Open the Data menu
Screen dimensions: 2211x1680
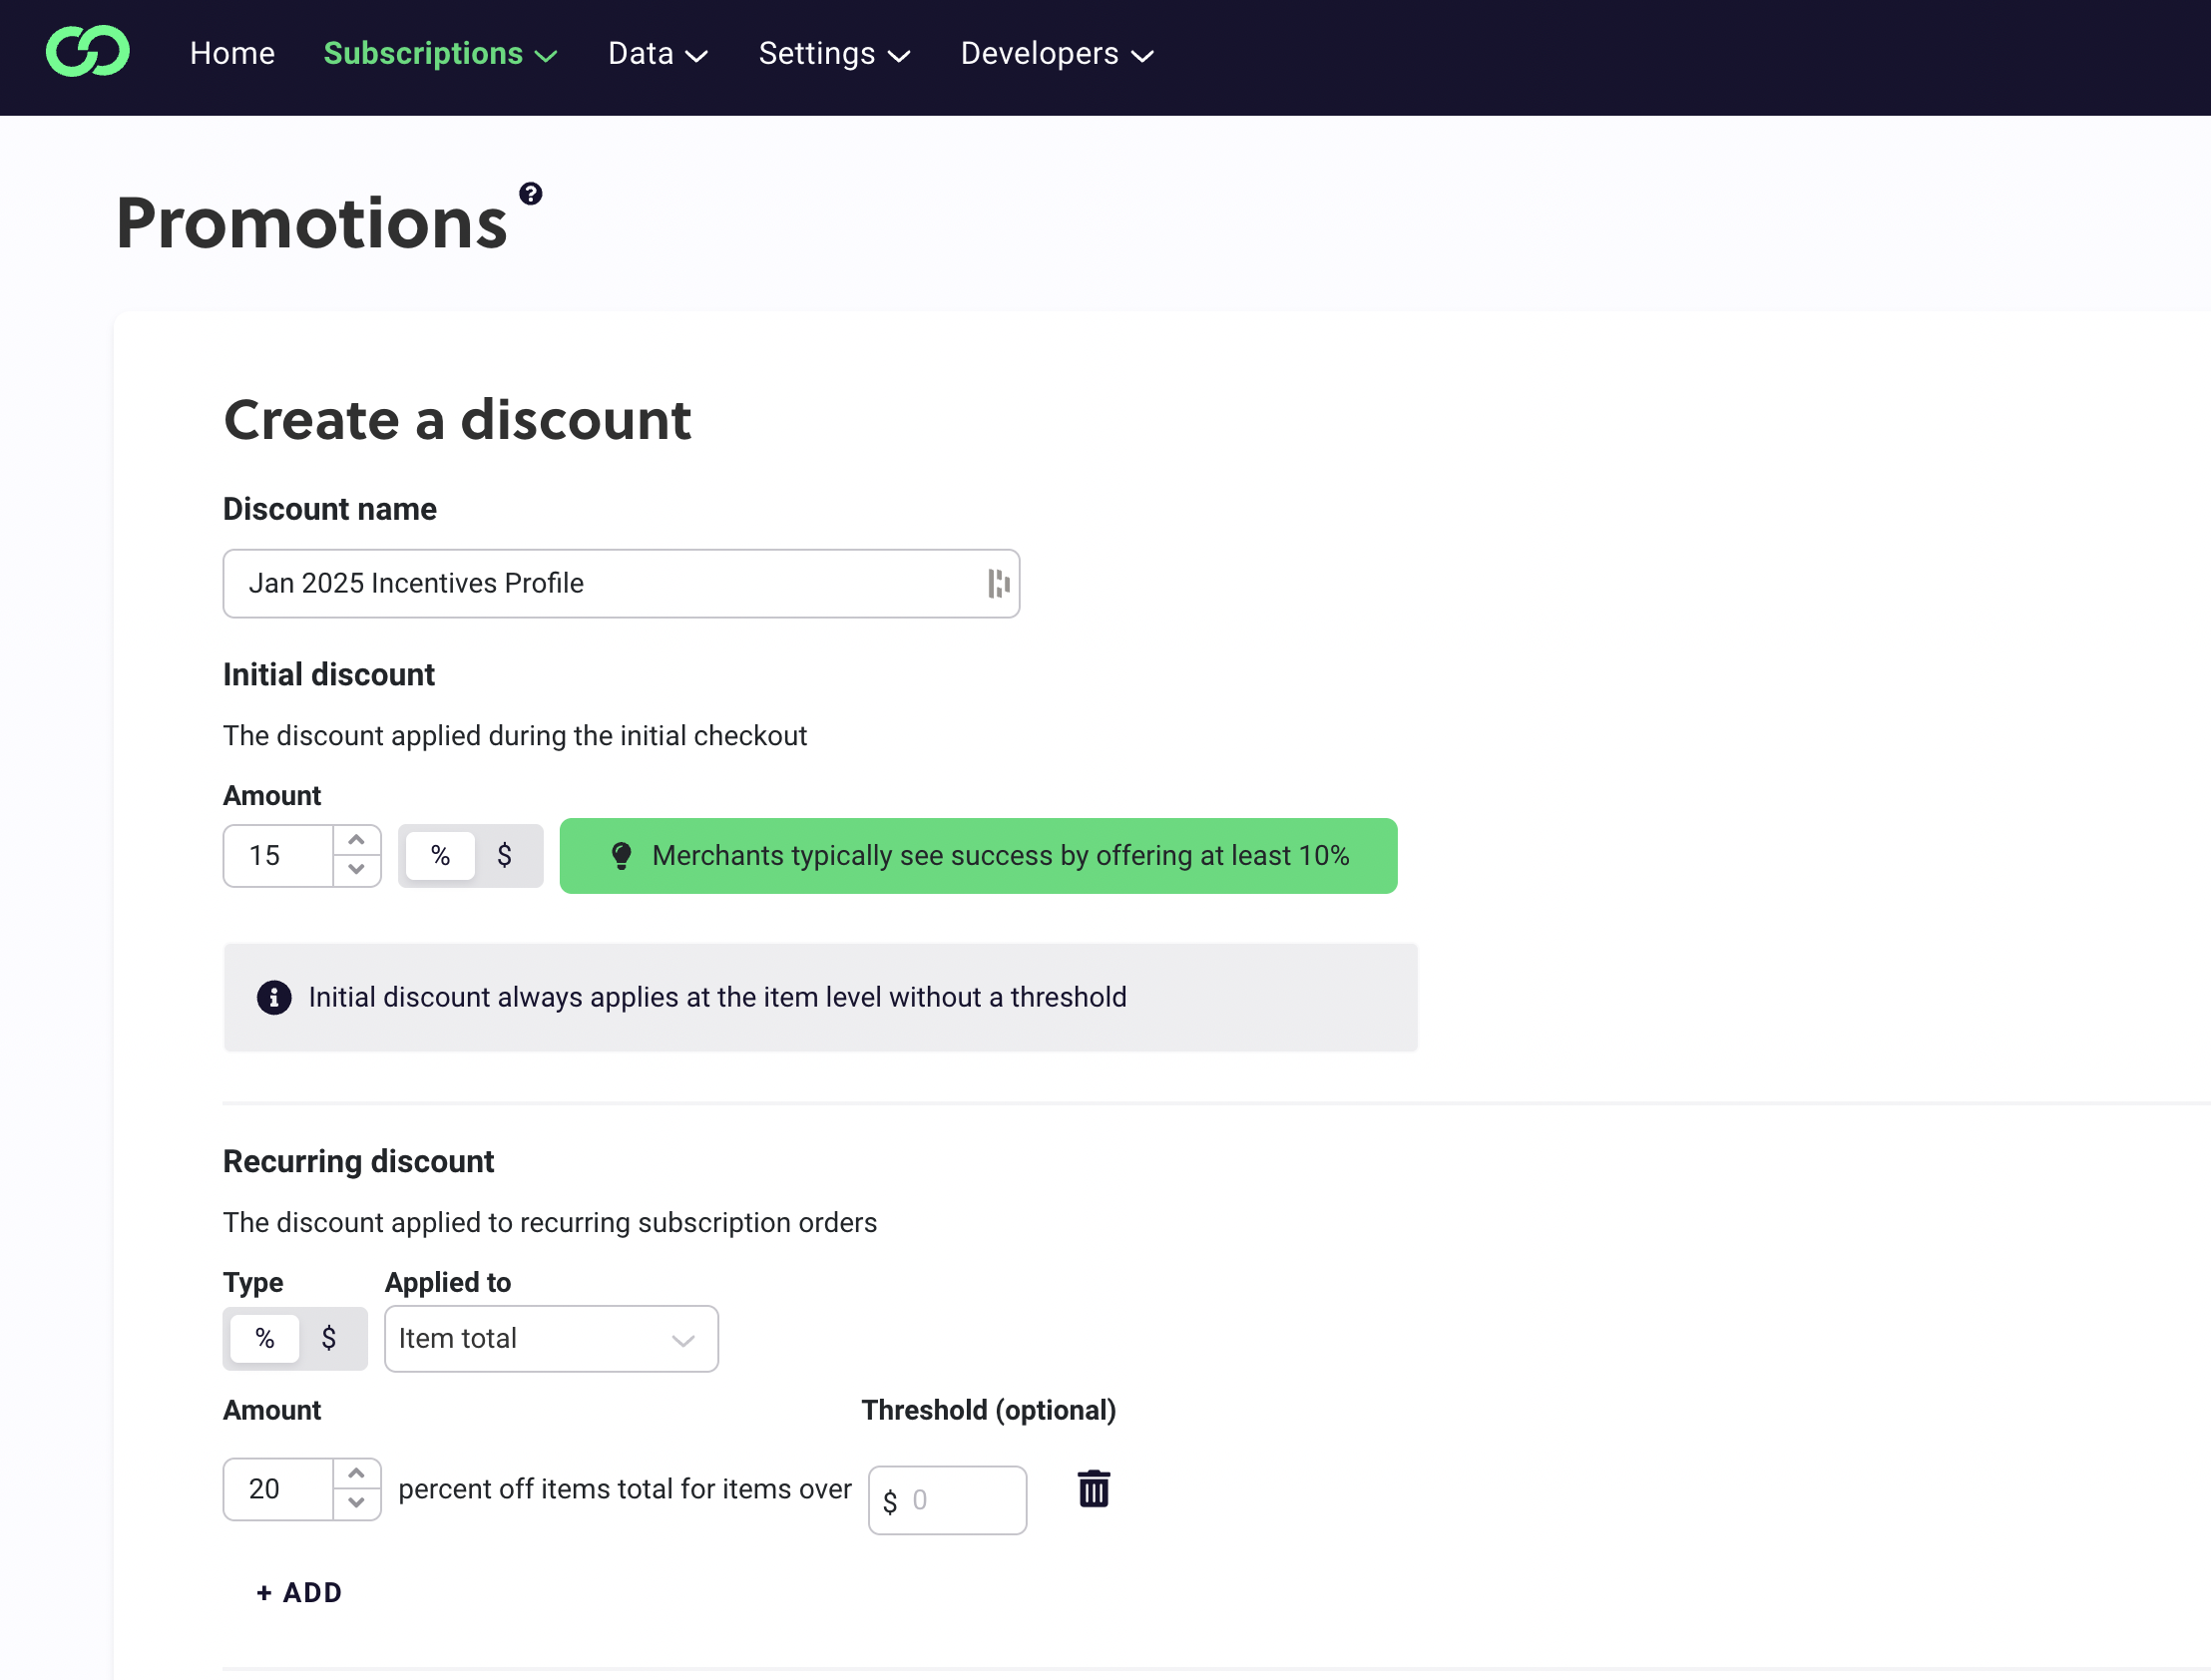coord(657,54)
